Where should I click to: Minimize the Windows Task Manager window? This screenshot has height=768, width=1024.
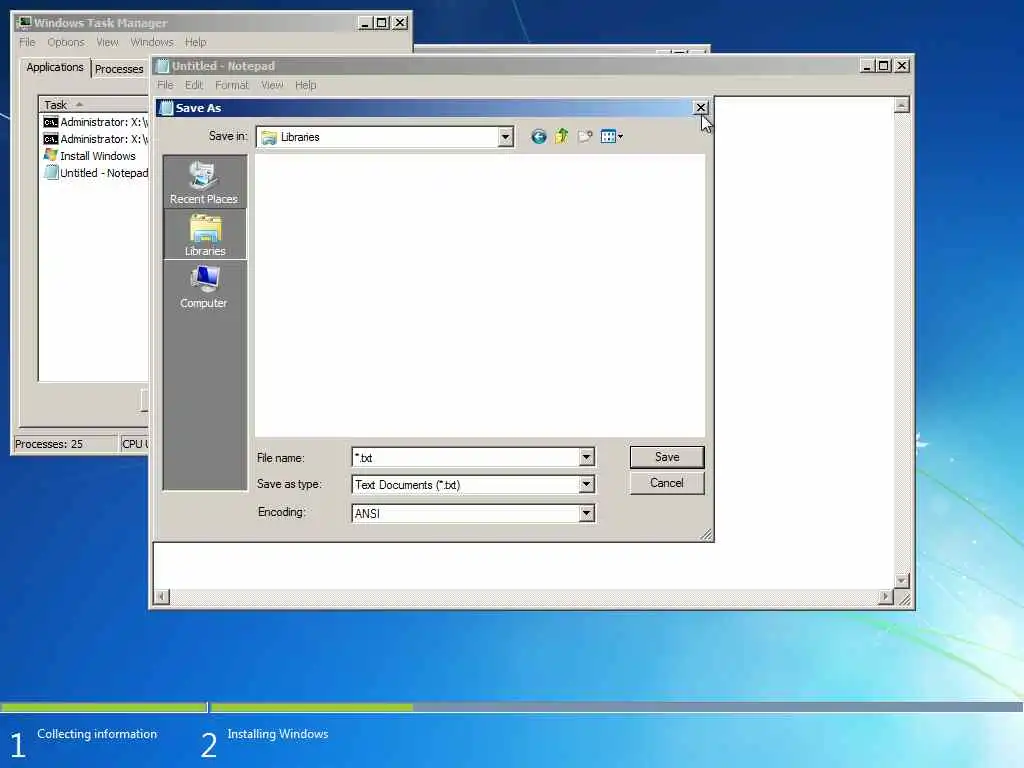click(x=365, y=23)
